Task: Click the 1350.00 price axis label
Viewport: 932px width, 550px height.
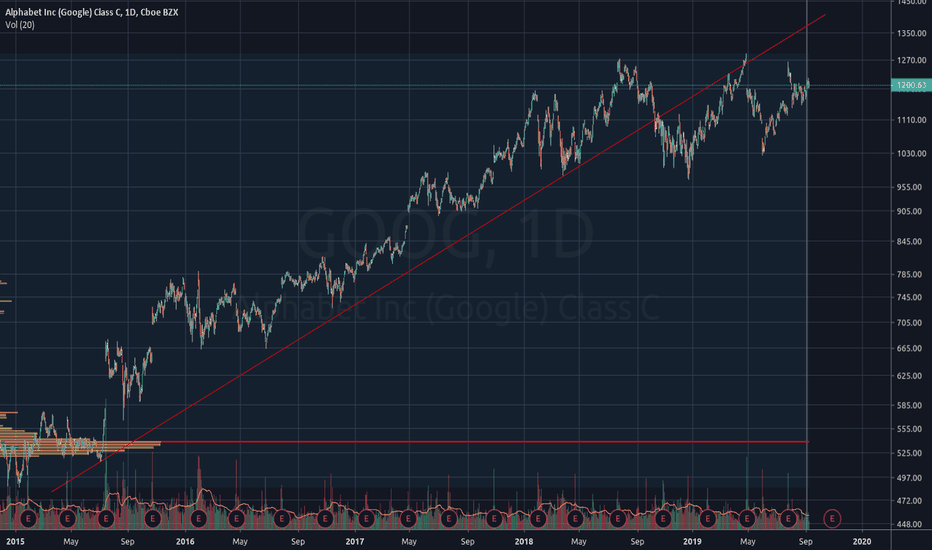Action: pos(912,33)
